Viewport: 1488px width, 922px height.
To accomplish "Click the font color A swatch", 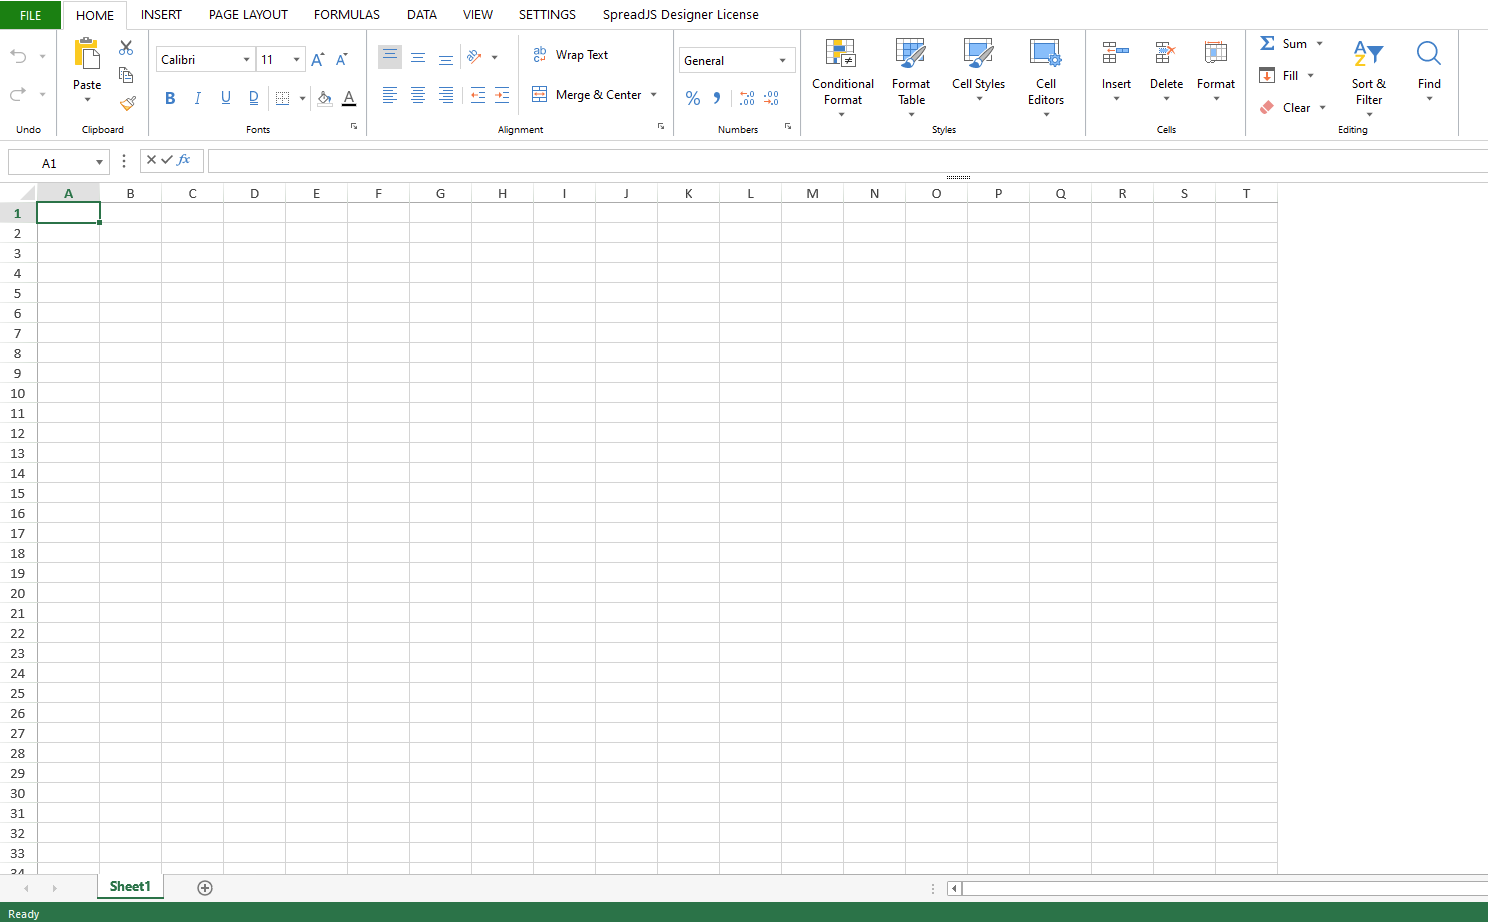I will coord(349,98).
